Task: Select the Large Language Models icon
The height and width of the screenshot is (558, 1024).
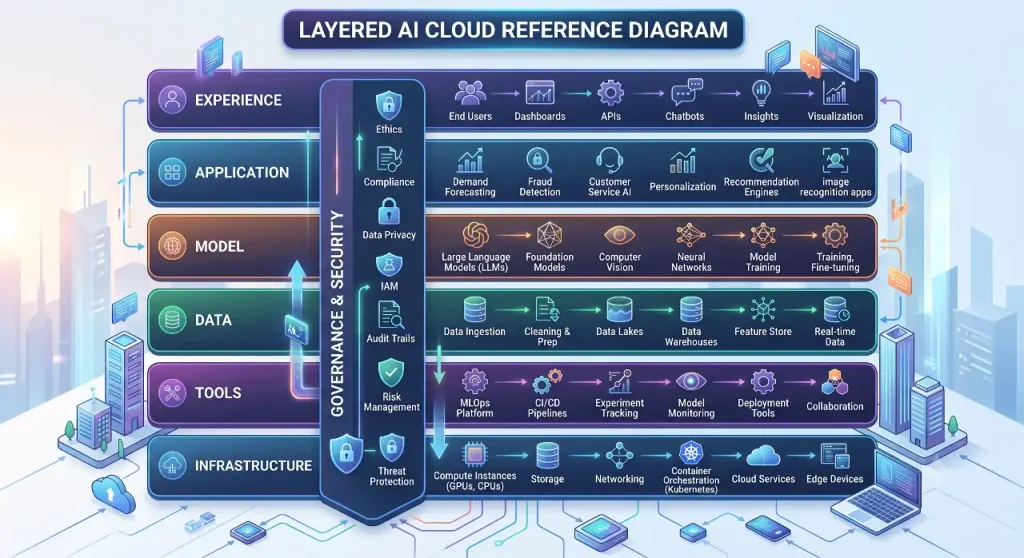Action: coord(475,235)
